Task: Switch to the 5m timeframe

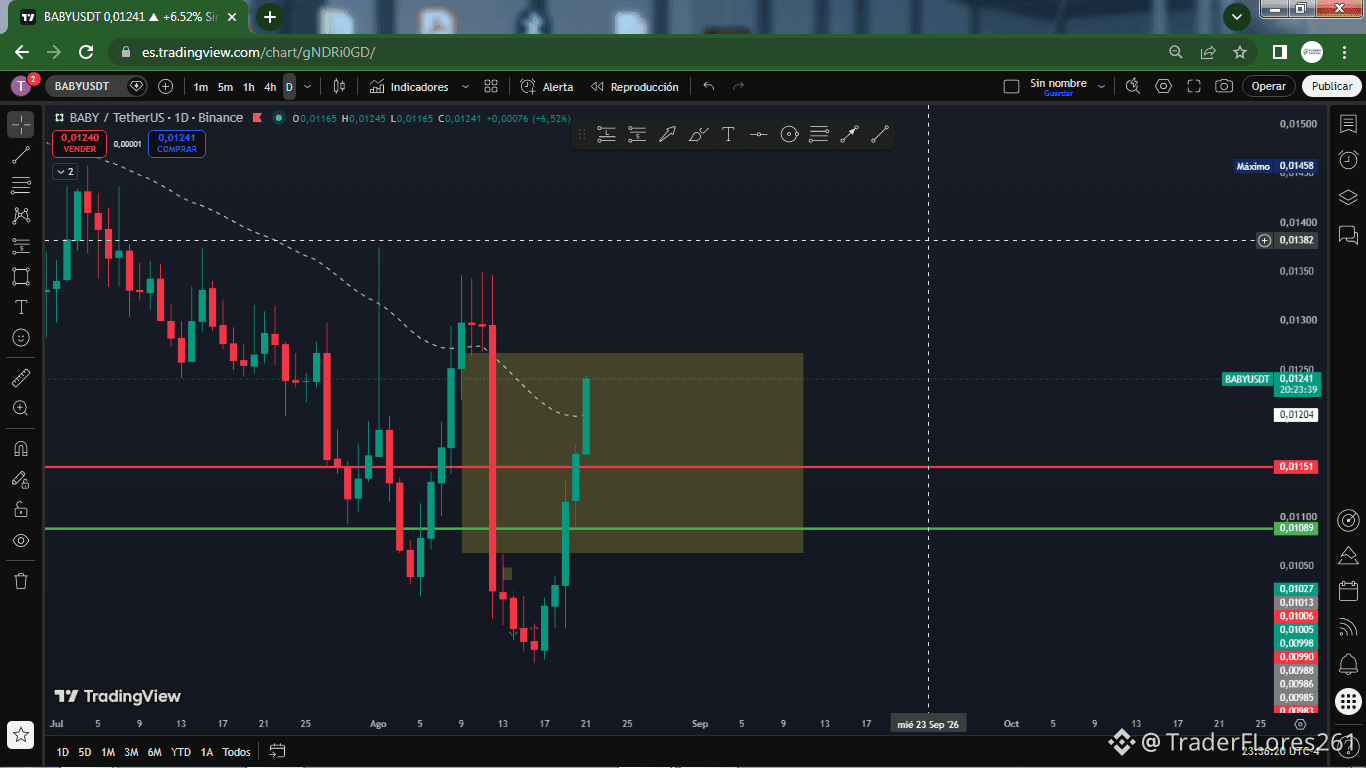Action: pyautogui.click(x=225, y=87)
